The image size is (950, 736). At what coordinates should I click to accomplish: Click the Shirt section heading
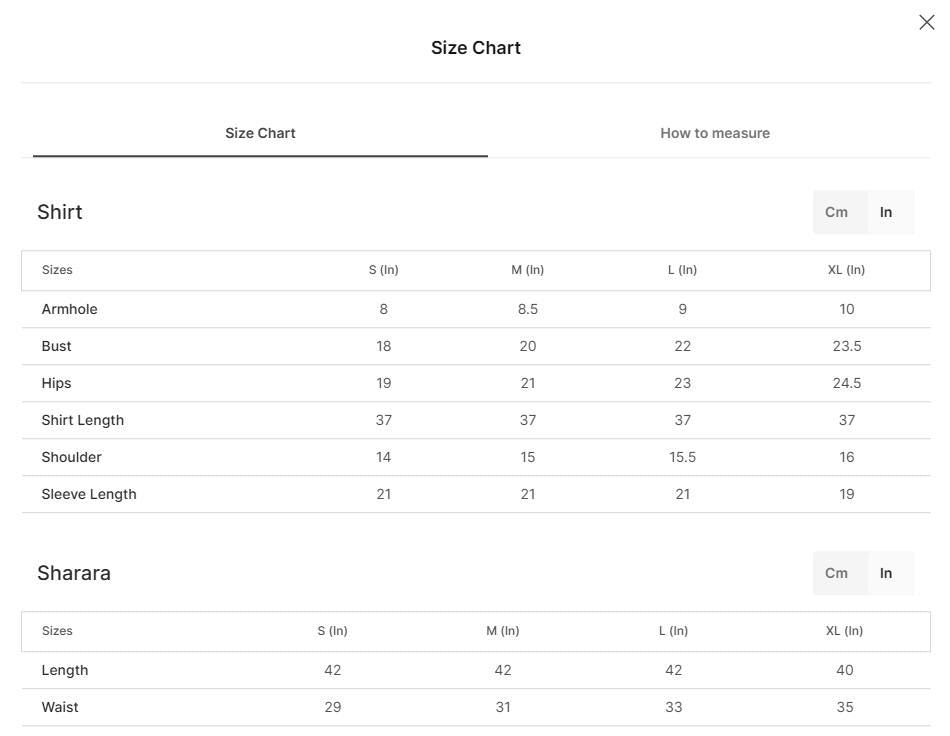[x=59, y=212]
